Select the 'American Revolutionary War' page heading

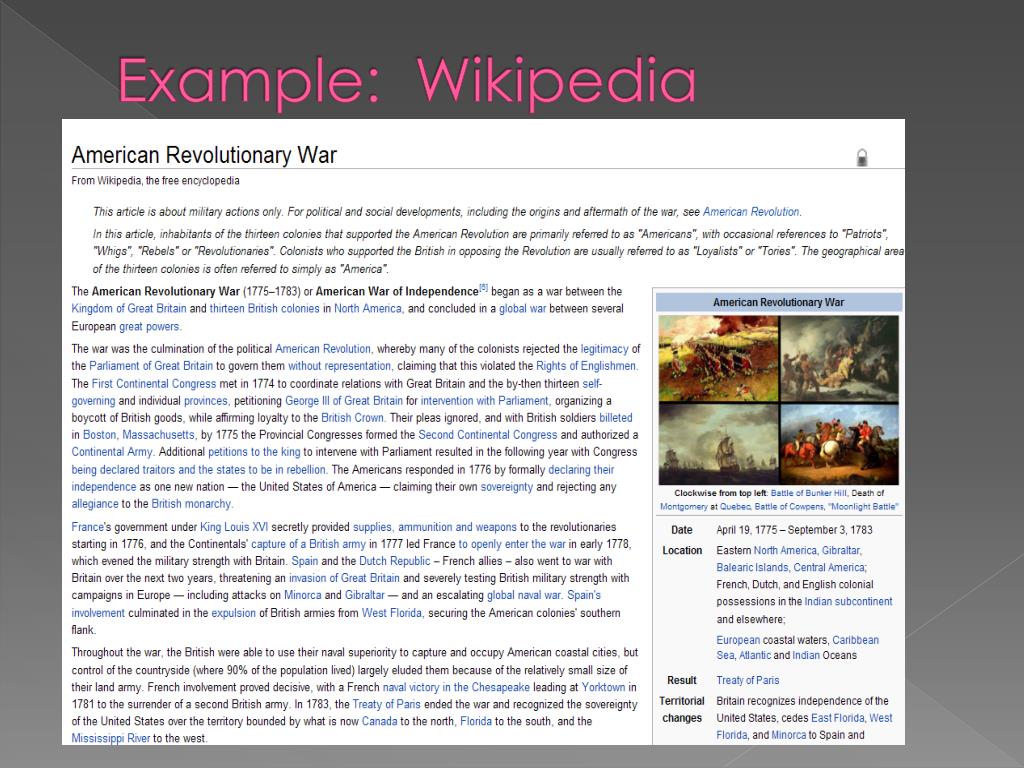point(204,155)
